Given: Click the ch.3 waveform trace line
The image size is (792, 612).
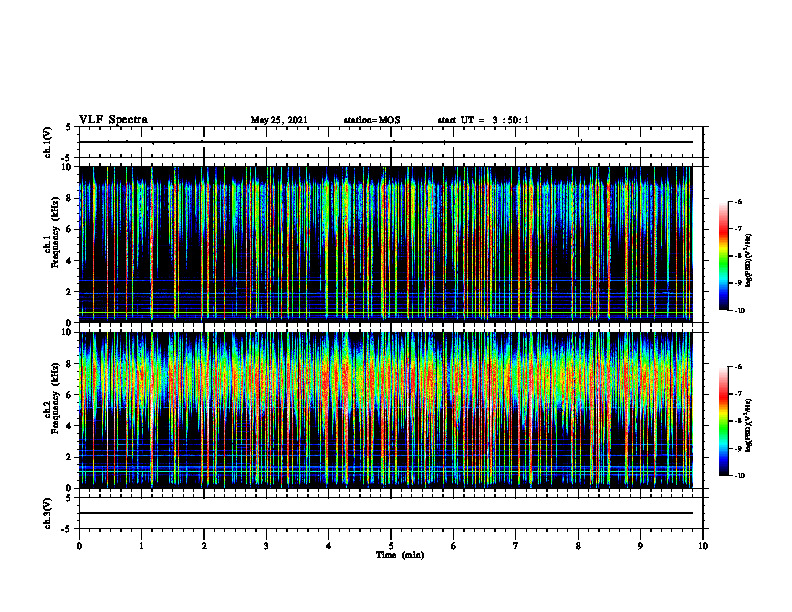Looking at the screenshot, I should coord(386,513).
